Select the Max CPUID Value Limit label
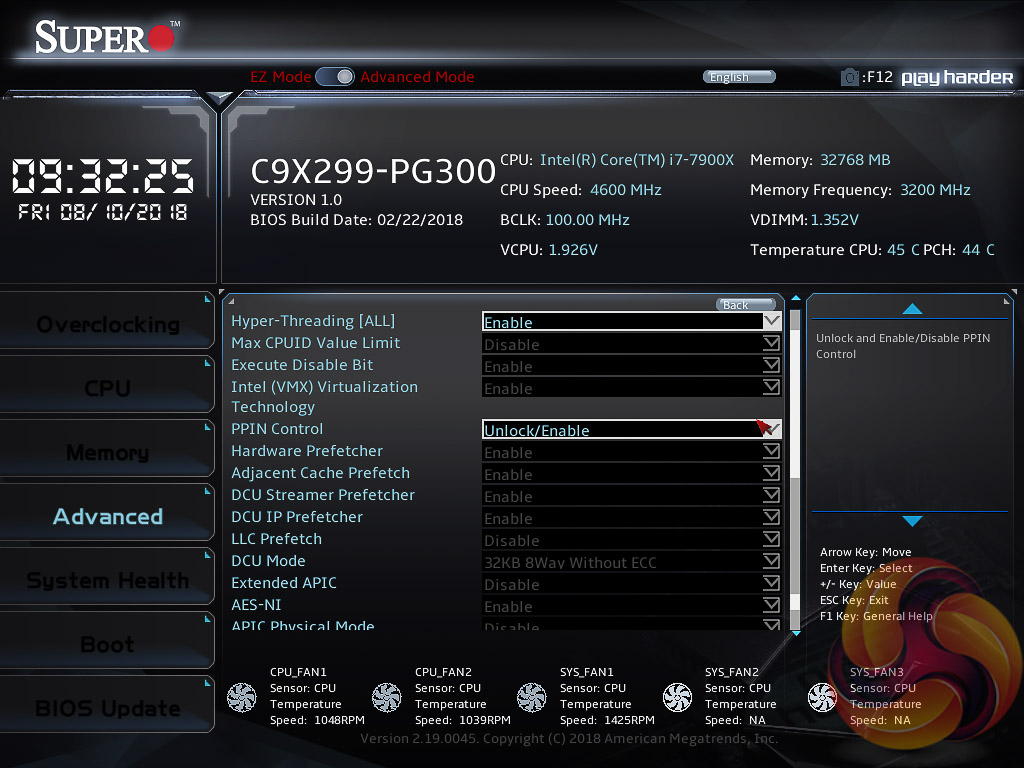Viewport: 1024px width, 768px height. [315, 343]
